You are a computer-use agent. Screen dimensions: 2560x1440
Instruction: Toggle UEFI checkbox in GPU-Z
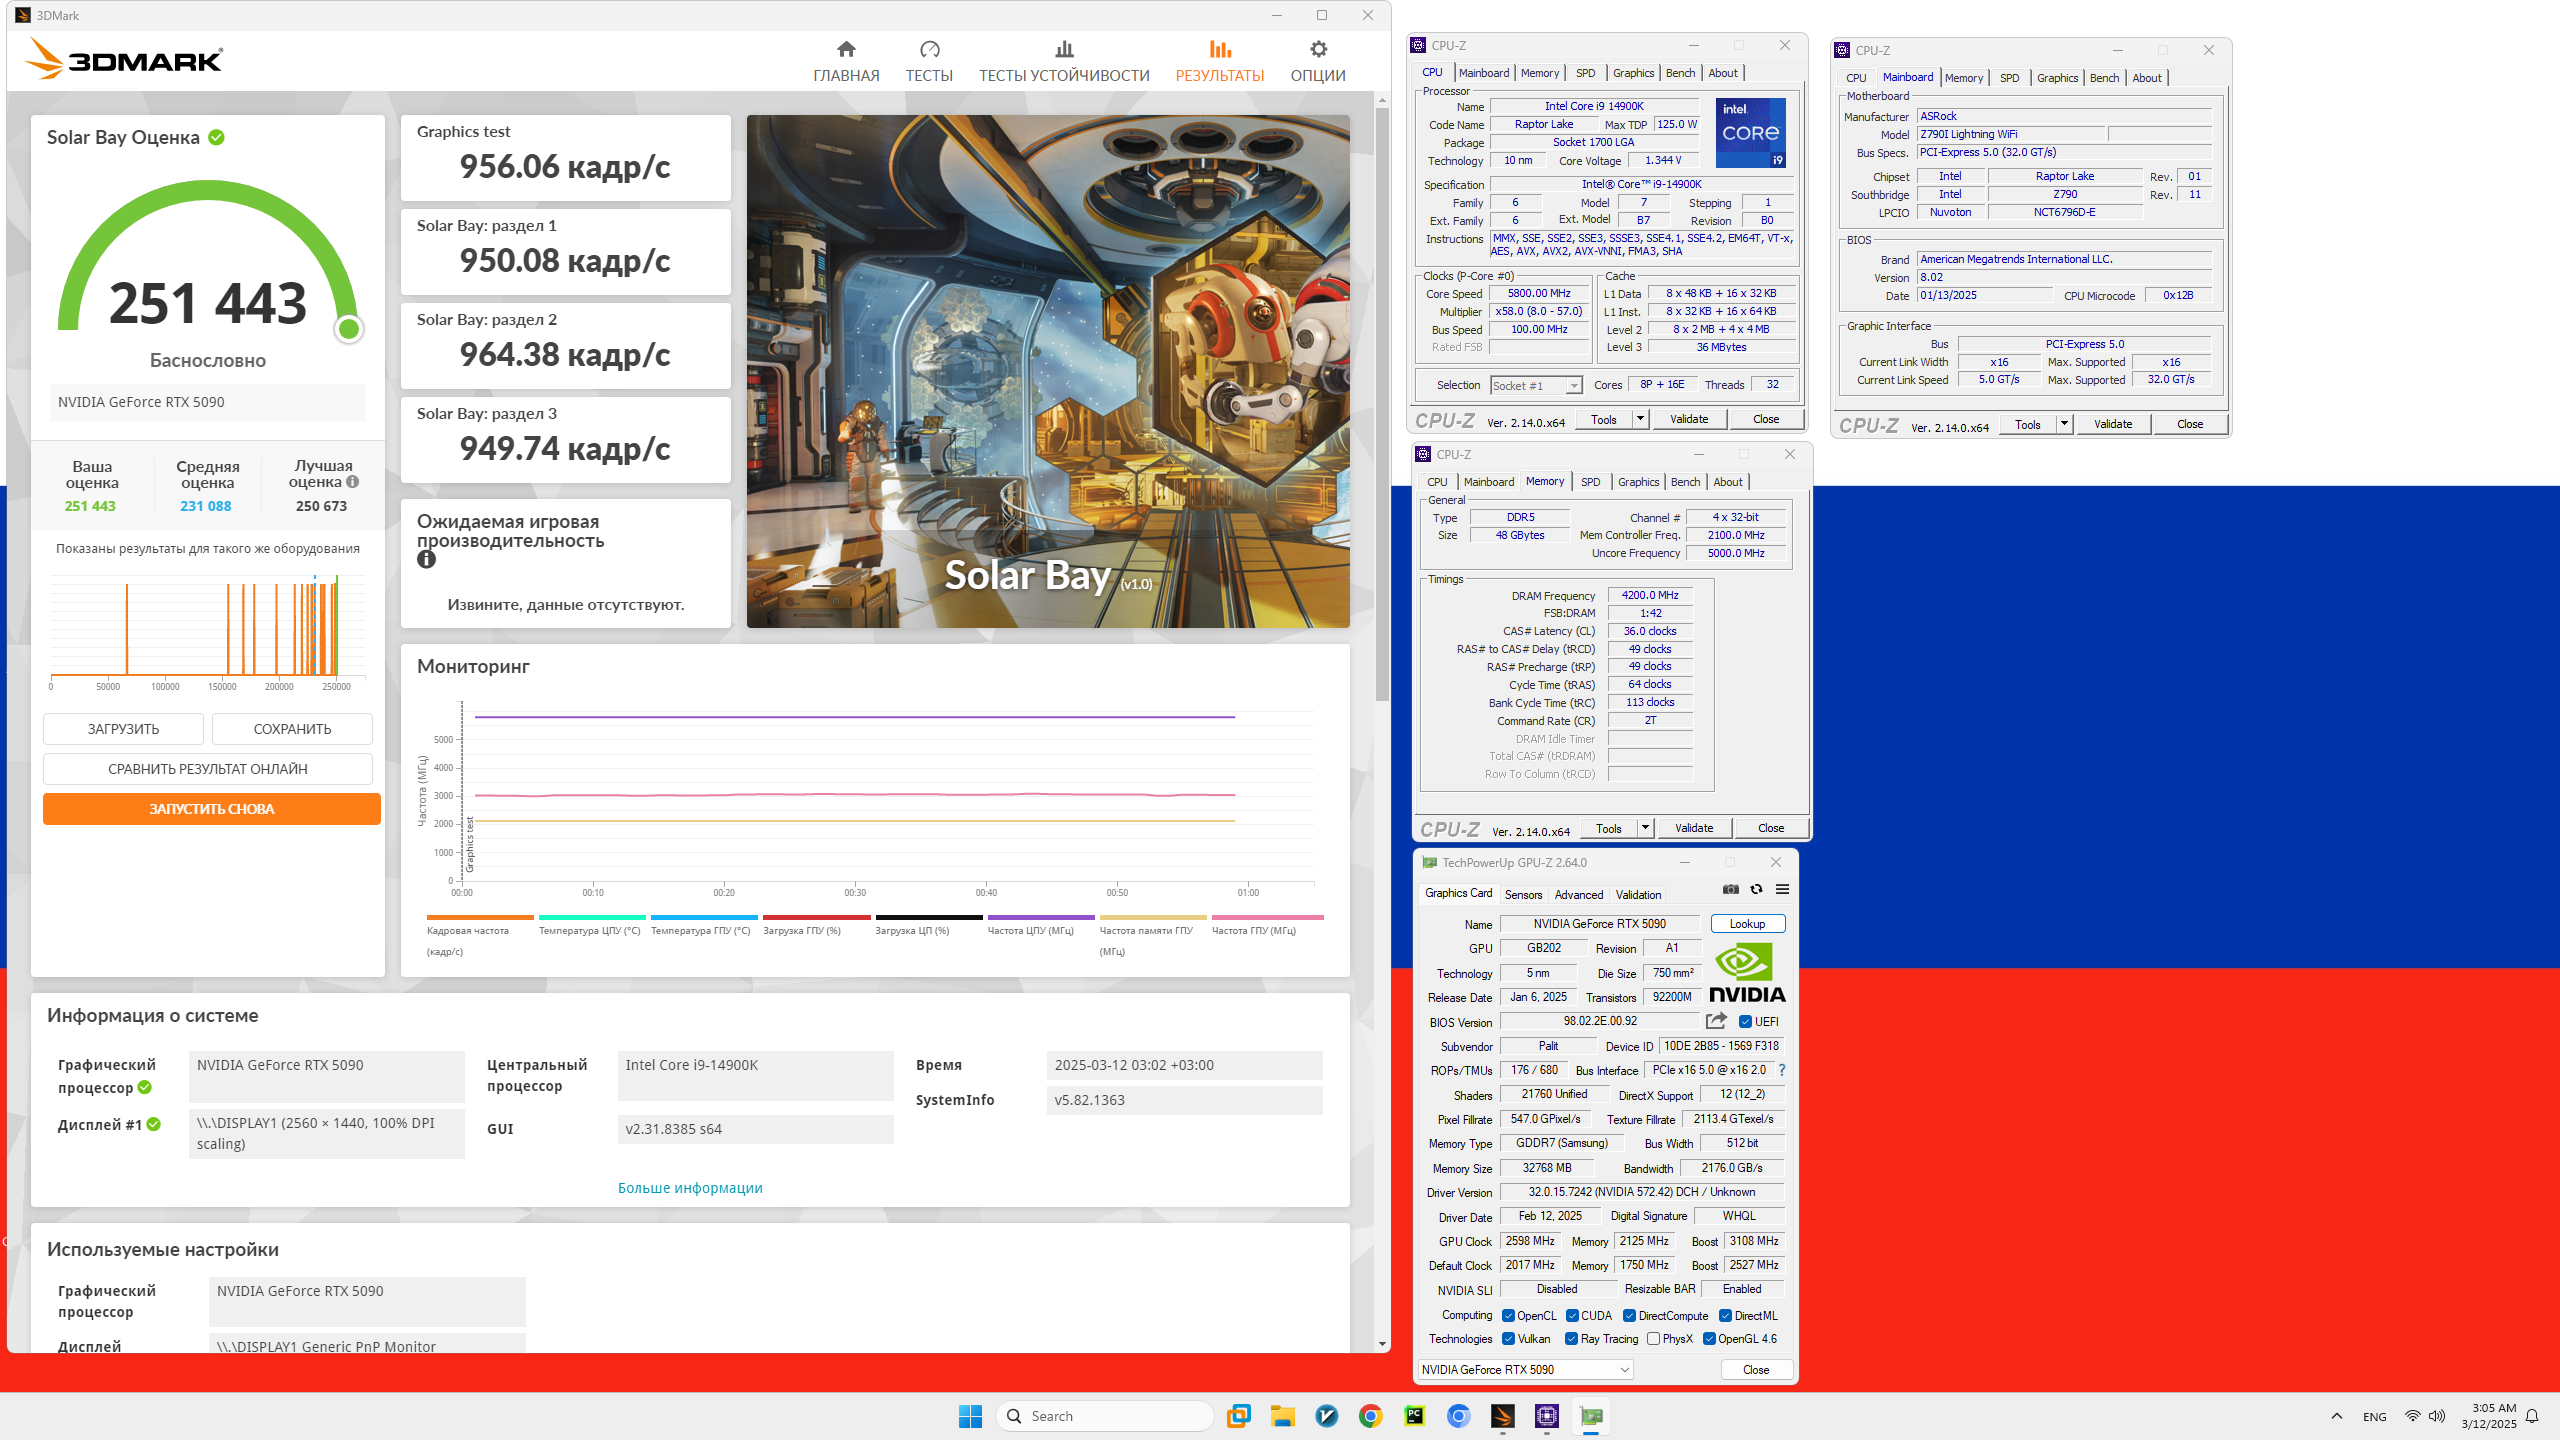point(1745,1021)
